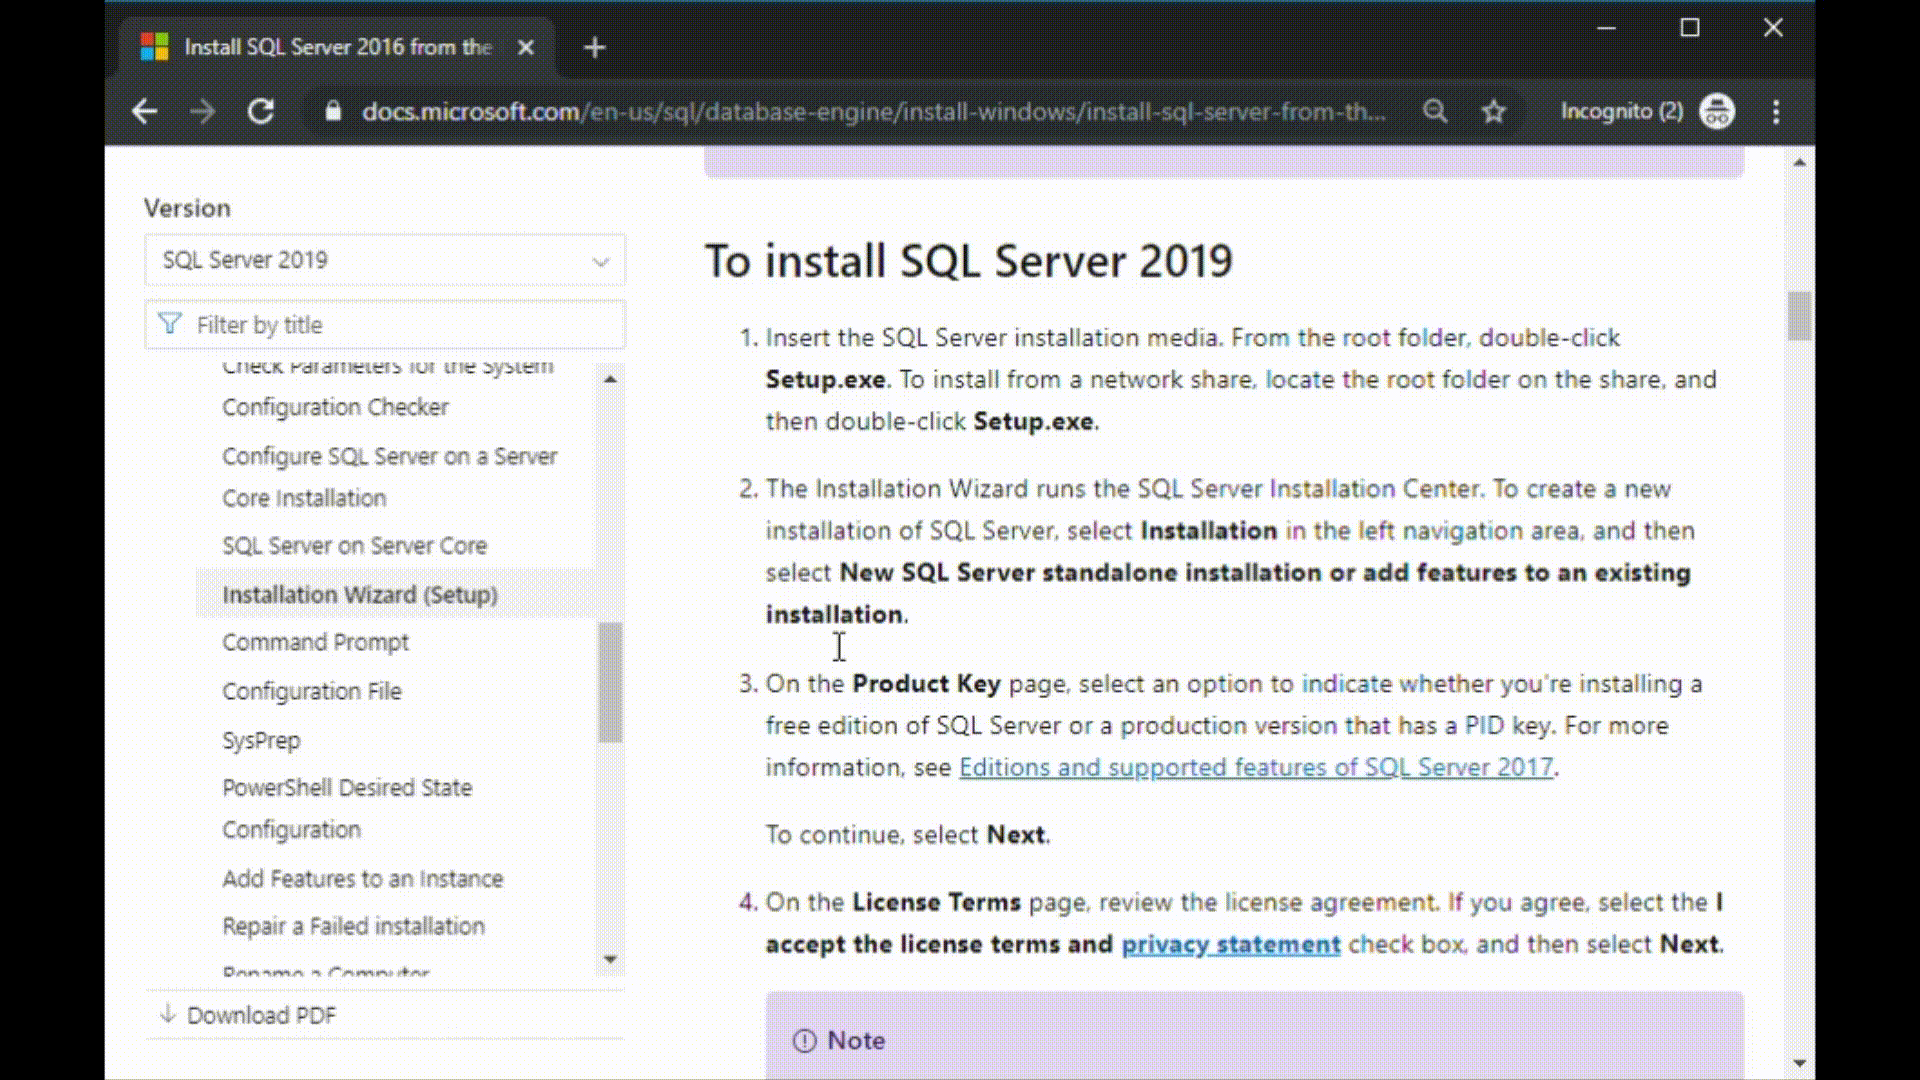
Task: Select Command Prompt sidebar item
Action: click(315, 642)
